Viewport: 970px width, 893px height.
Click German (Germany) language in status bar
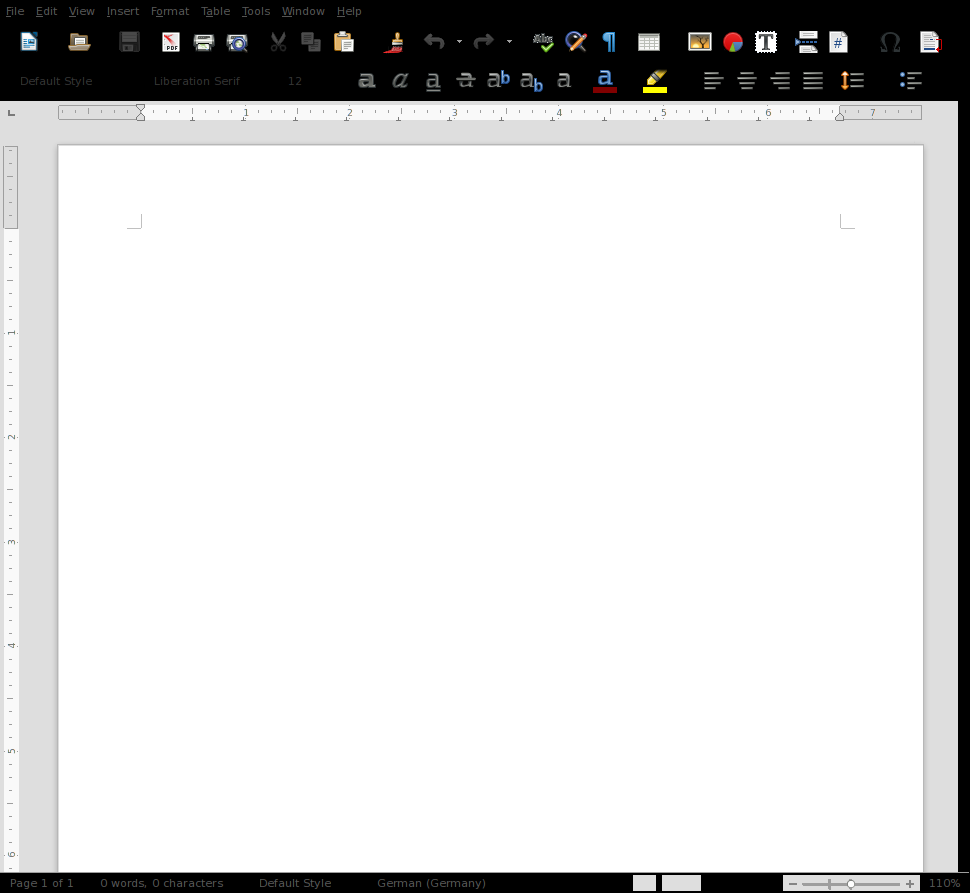coord(431,883)
